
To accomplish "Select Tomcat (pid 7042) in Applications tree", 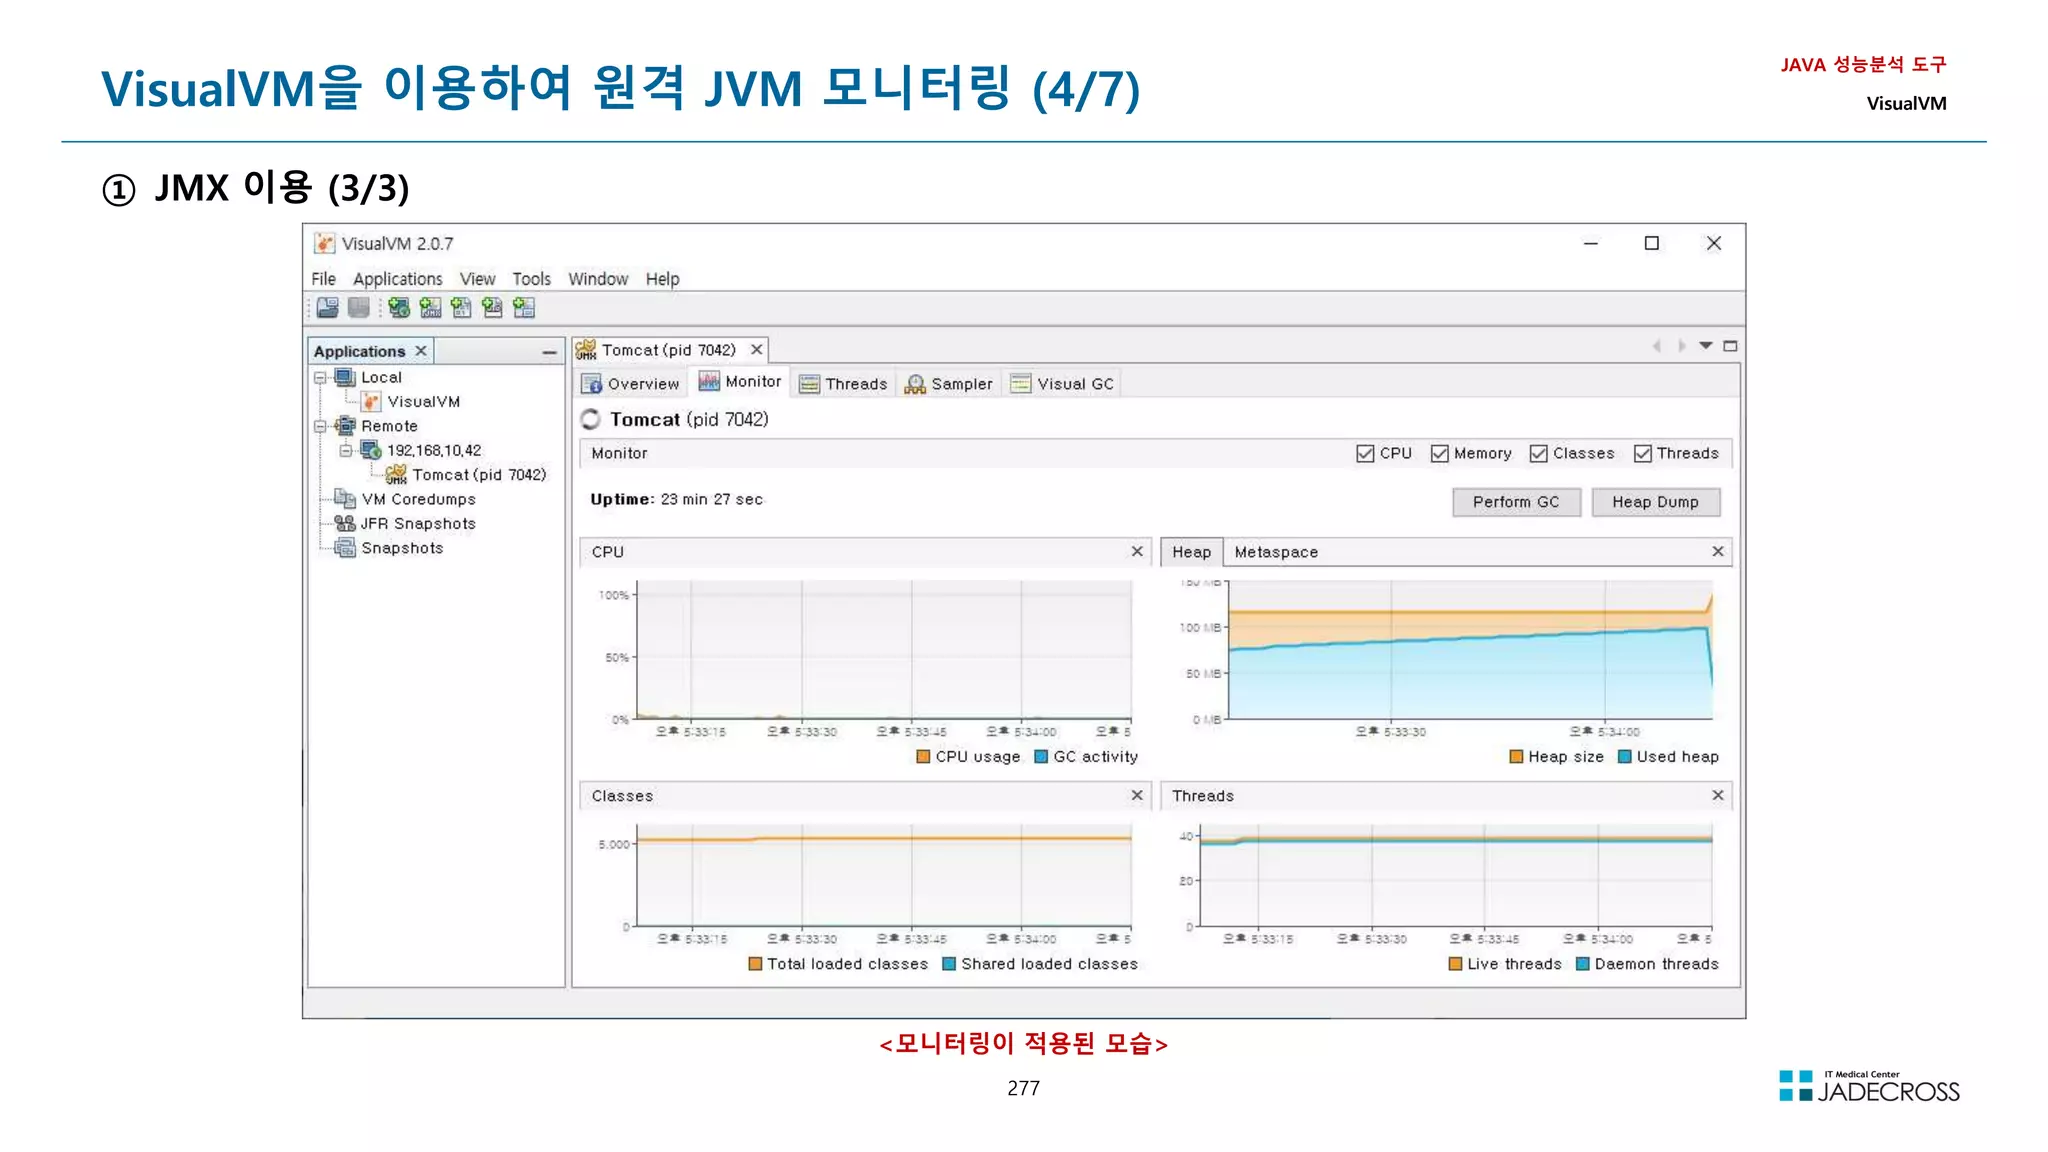I will (479, 475).
